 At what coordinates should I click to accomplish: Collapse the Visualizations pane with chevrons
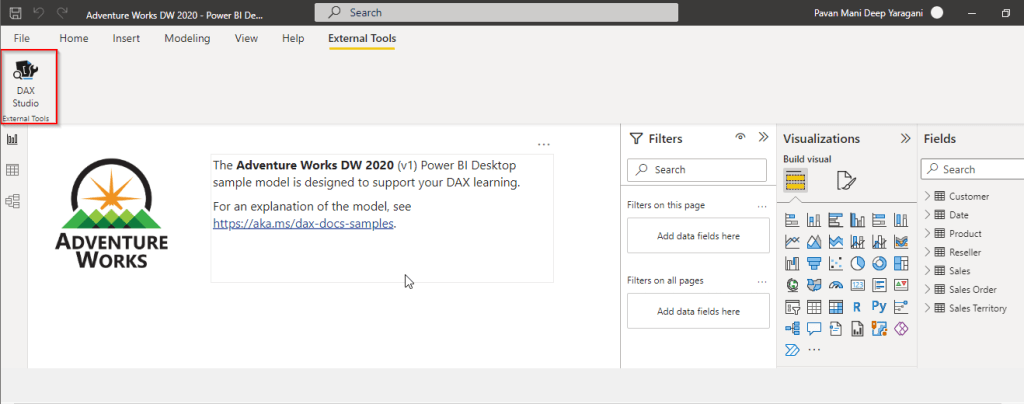click(905, 139)
